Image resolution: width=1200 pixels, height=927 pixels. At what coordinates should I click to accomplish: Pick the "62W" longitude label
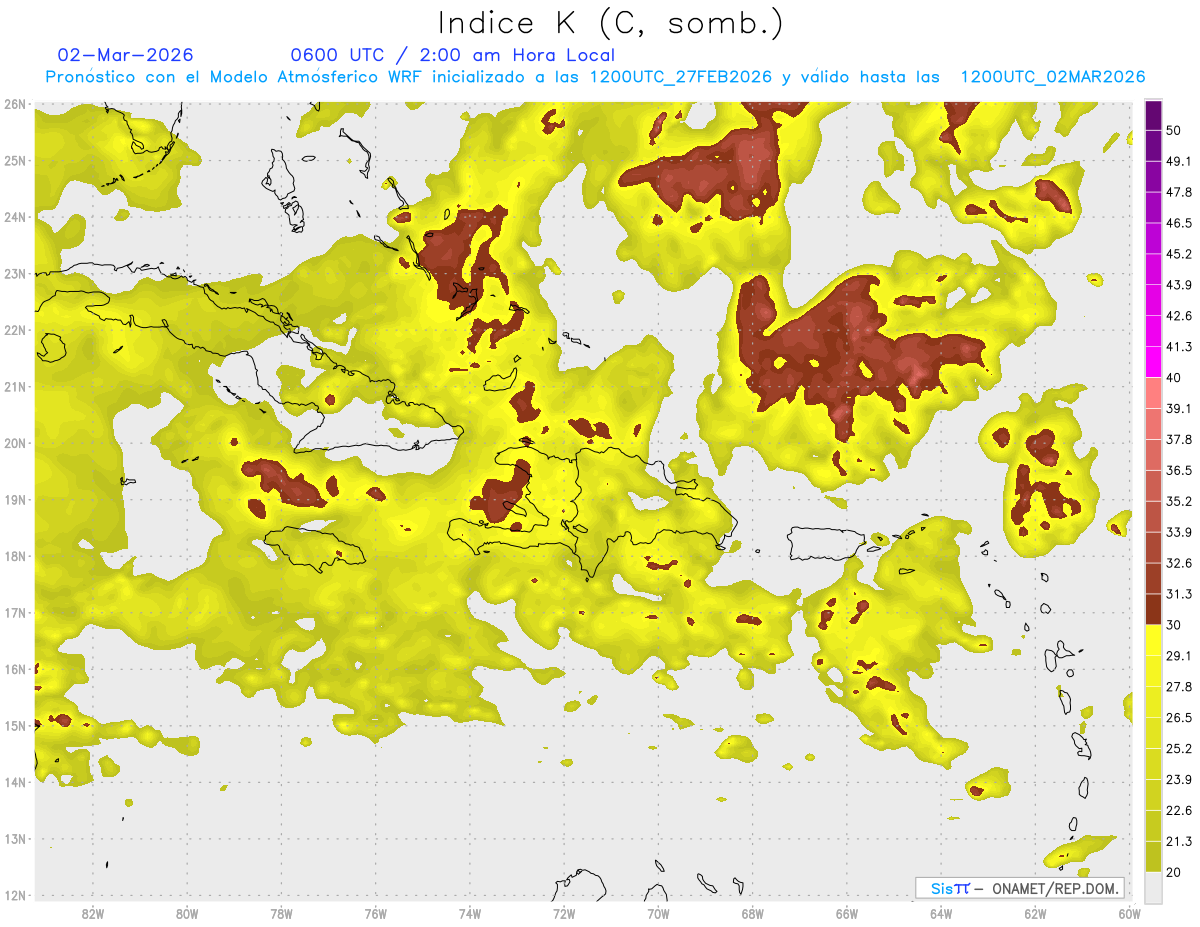click(x=1035, y=914)
